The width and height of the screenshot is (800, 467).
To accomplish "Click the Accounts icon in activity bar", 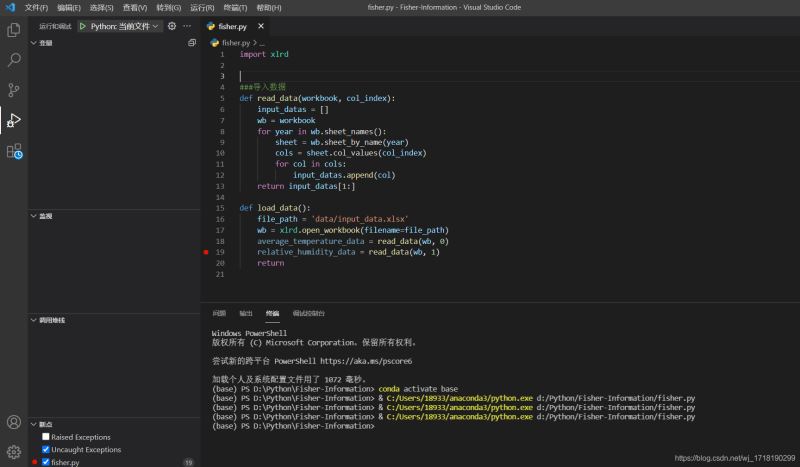I will [14, 422].
